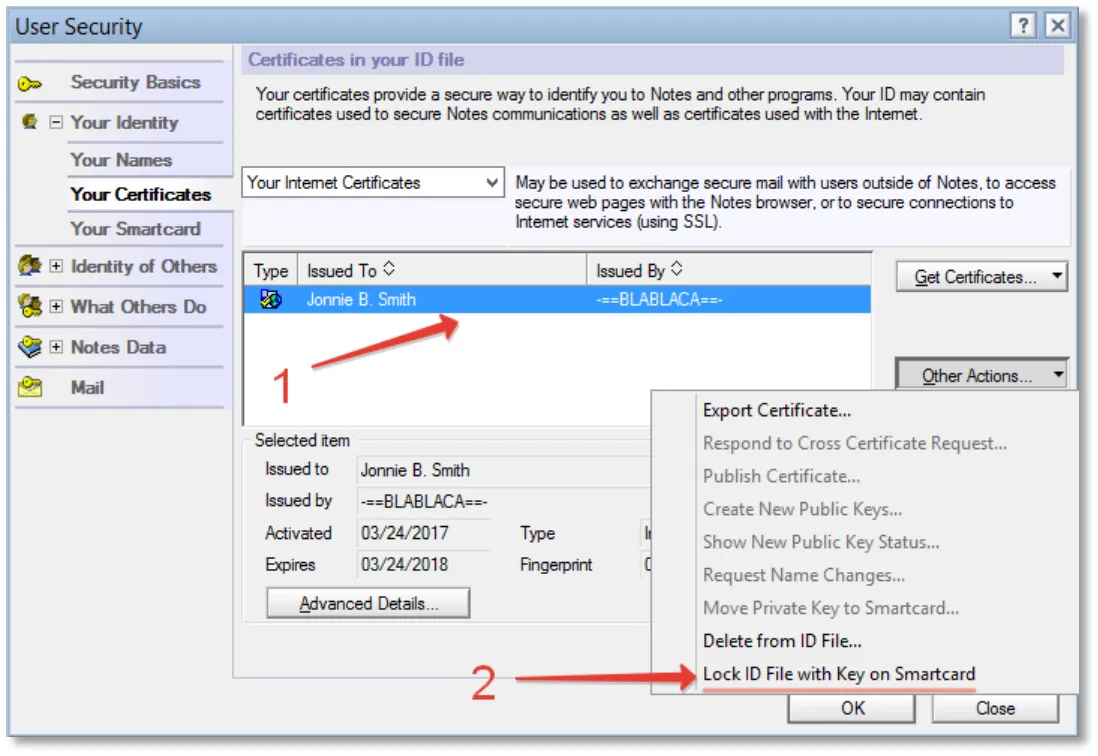This screenshot has height=756, width=1098.
Task: Click the Security Basics key icon
Action: click(29, 84)
